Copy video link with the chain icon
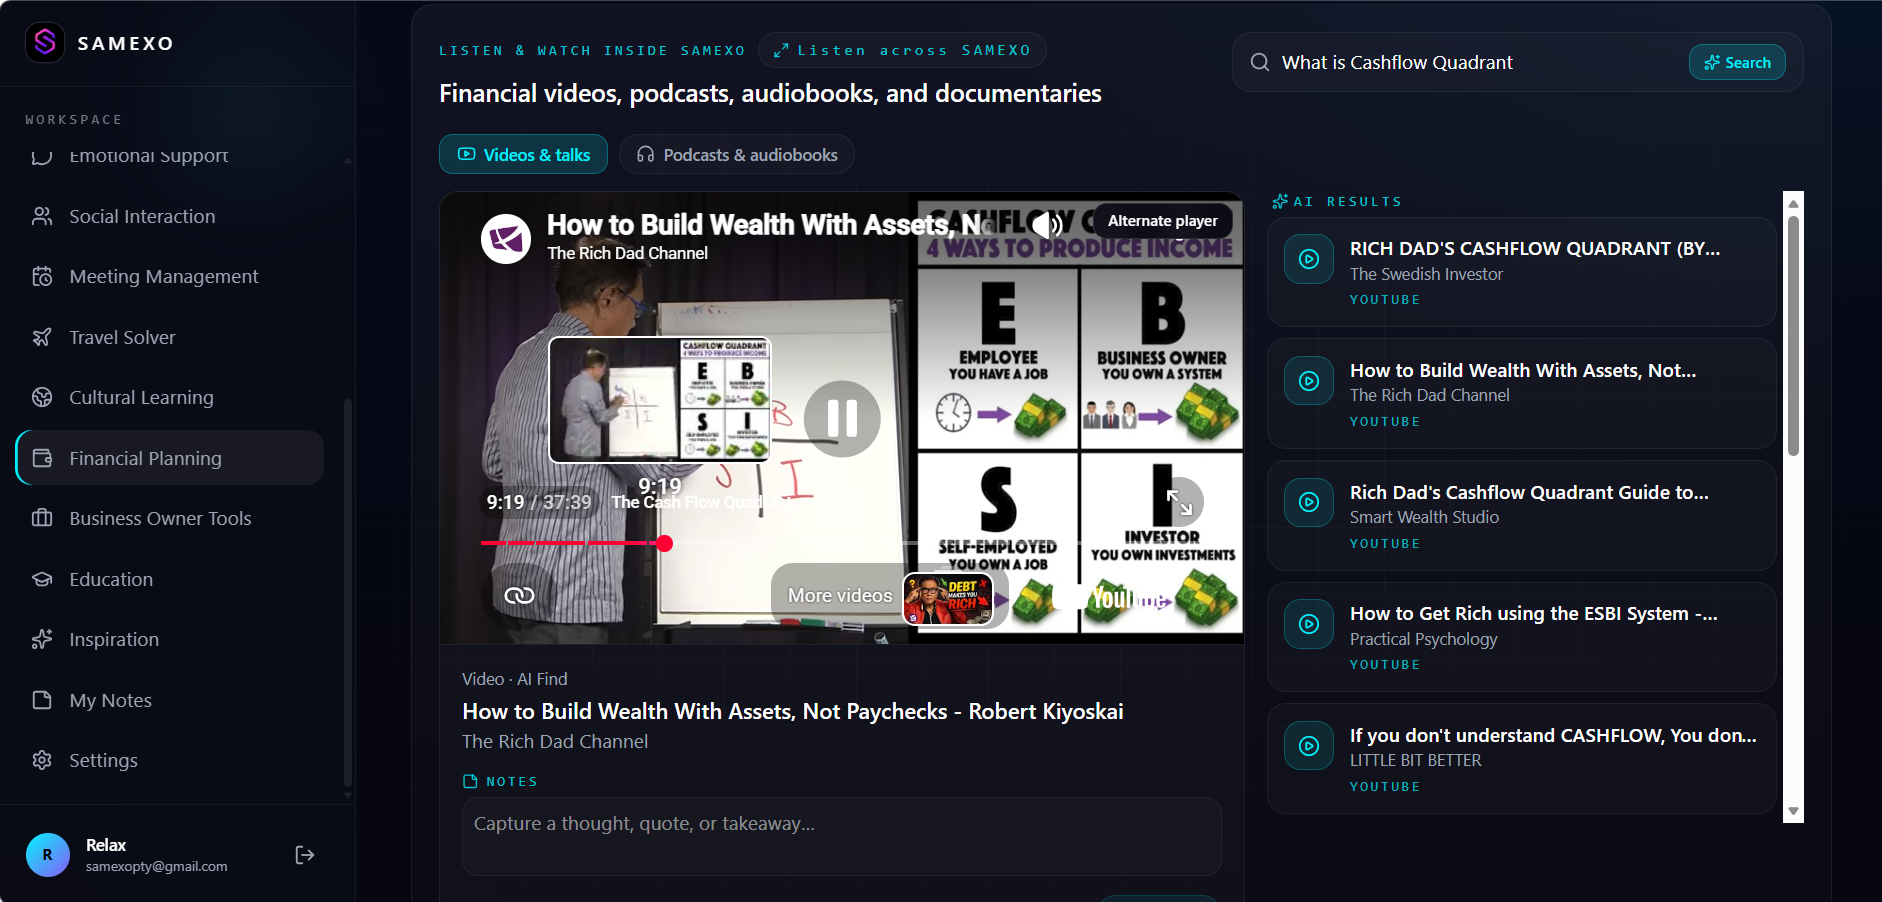 [x=519, y=595]
